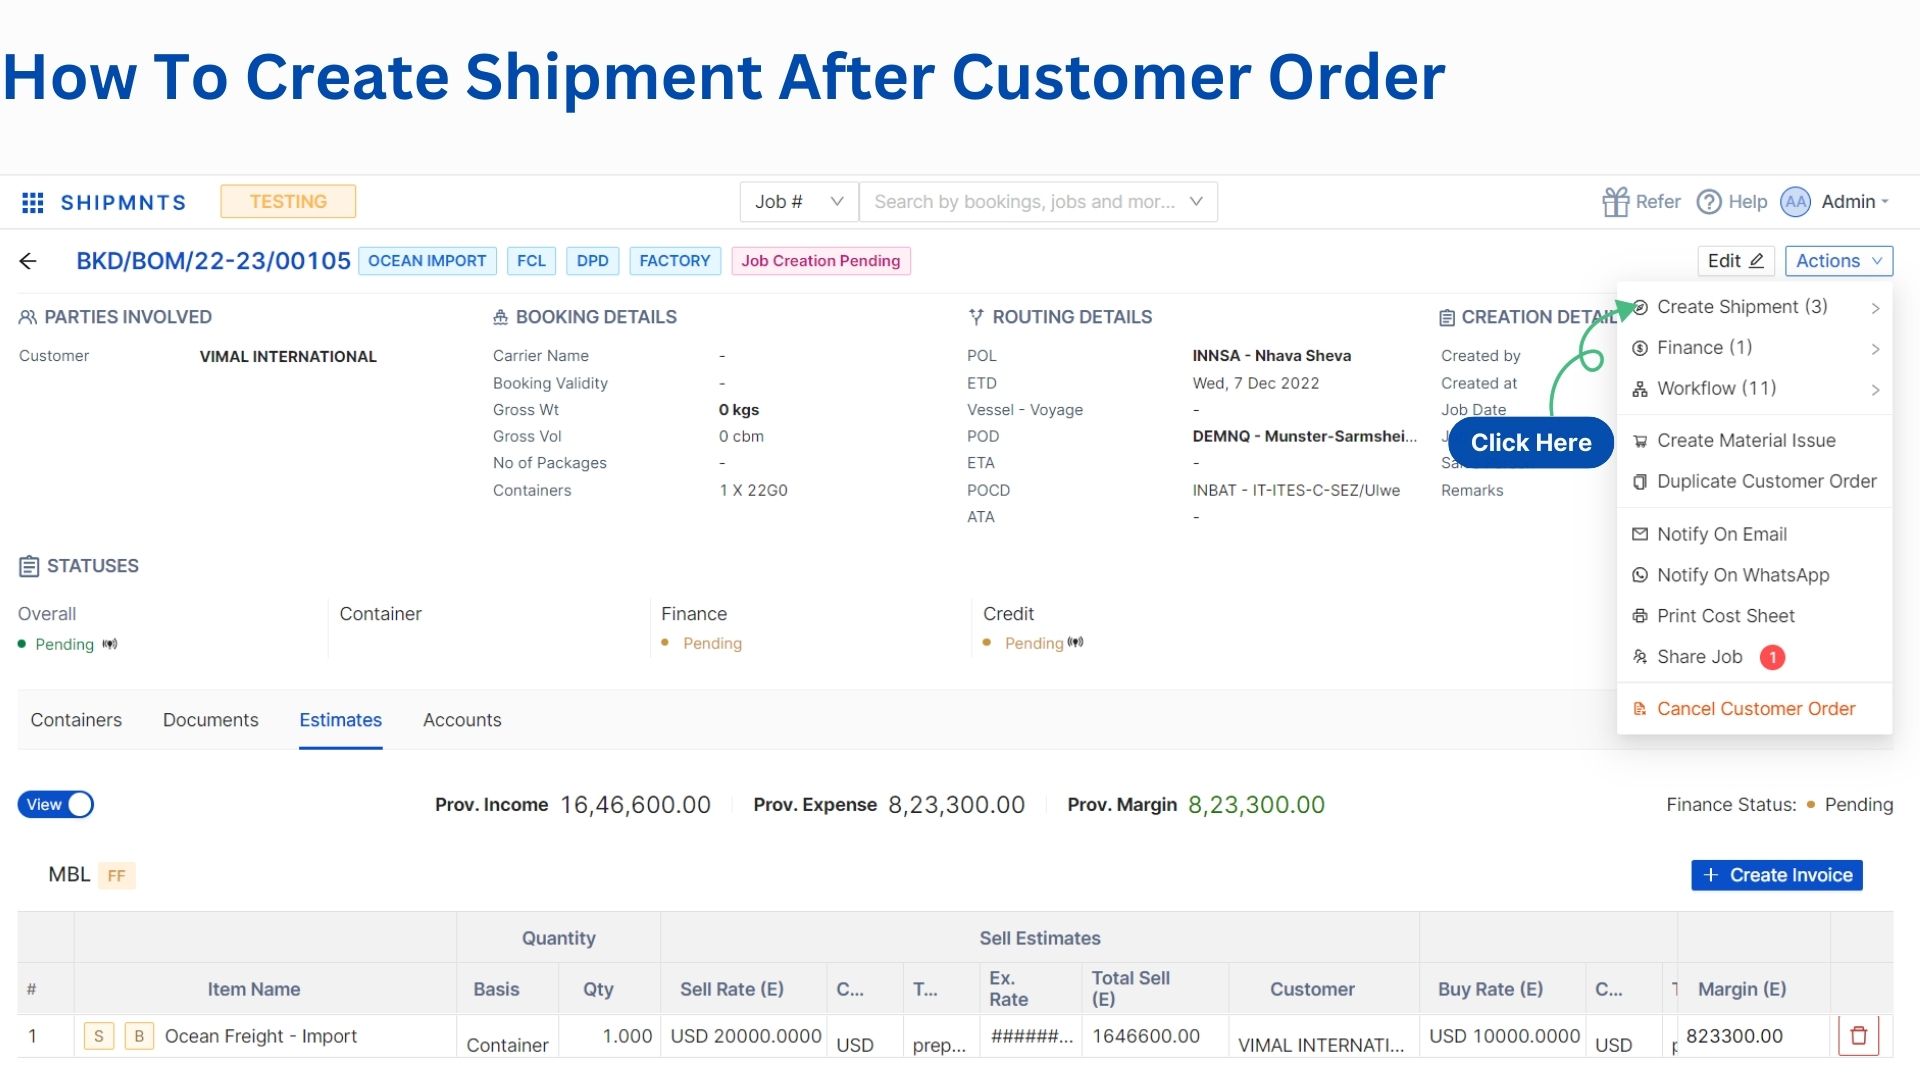Open Help via the question mark icon
The height and width of the screenshot is (1080, 1920).
pyautogui.click(x=1709, y=202)
